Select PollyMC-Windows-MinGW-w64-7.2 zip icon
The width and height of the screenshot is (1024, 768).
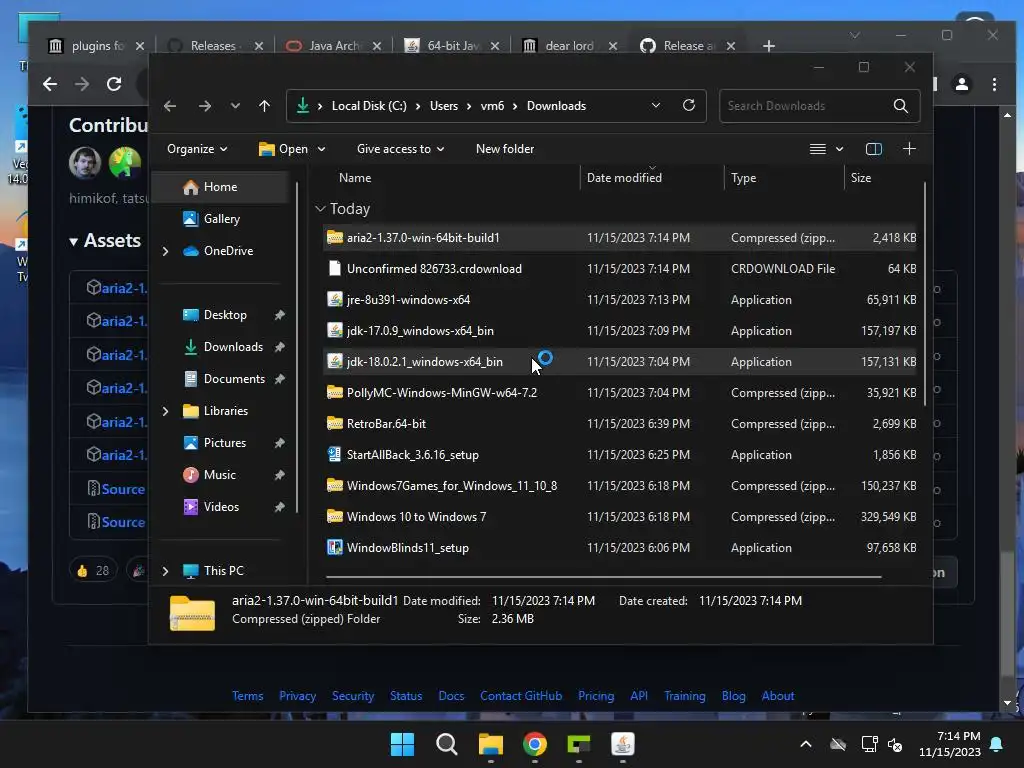tap(334, 392)
